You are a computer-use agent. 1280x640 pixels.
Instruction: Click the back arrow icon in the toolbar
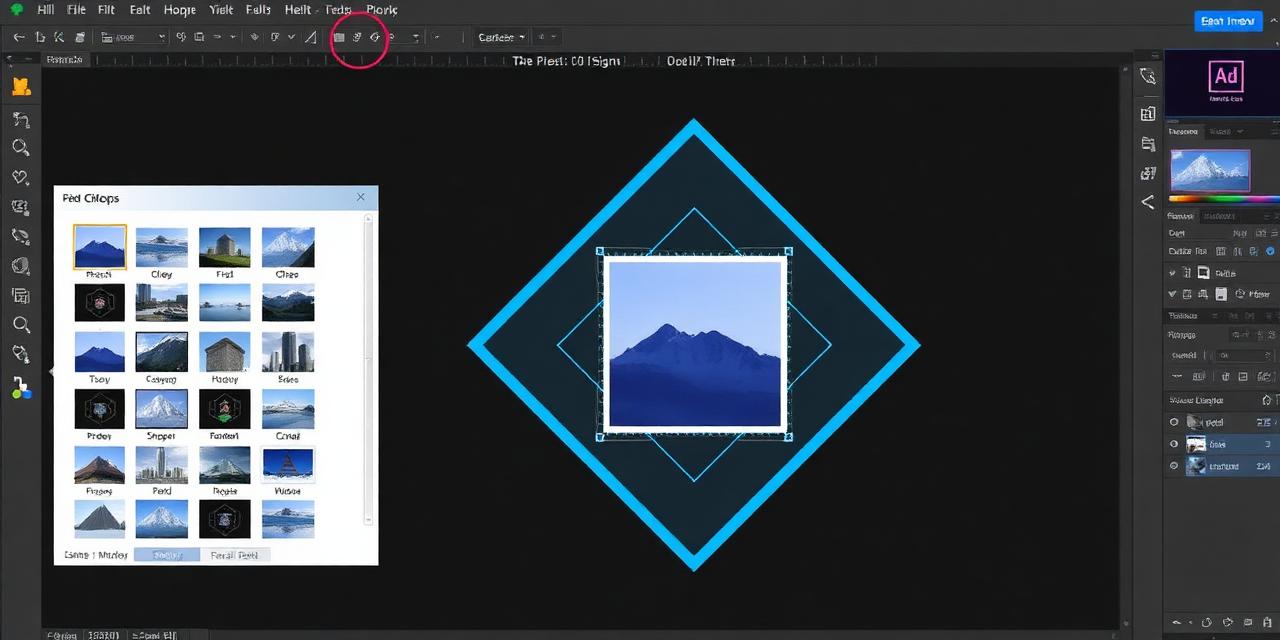tap(18, 36)
